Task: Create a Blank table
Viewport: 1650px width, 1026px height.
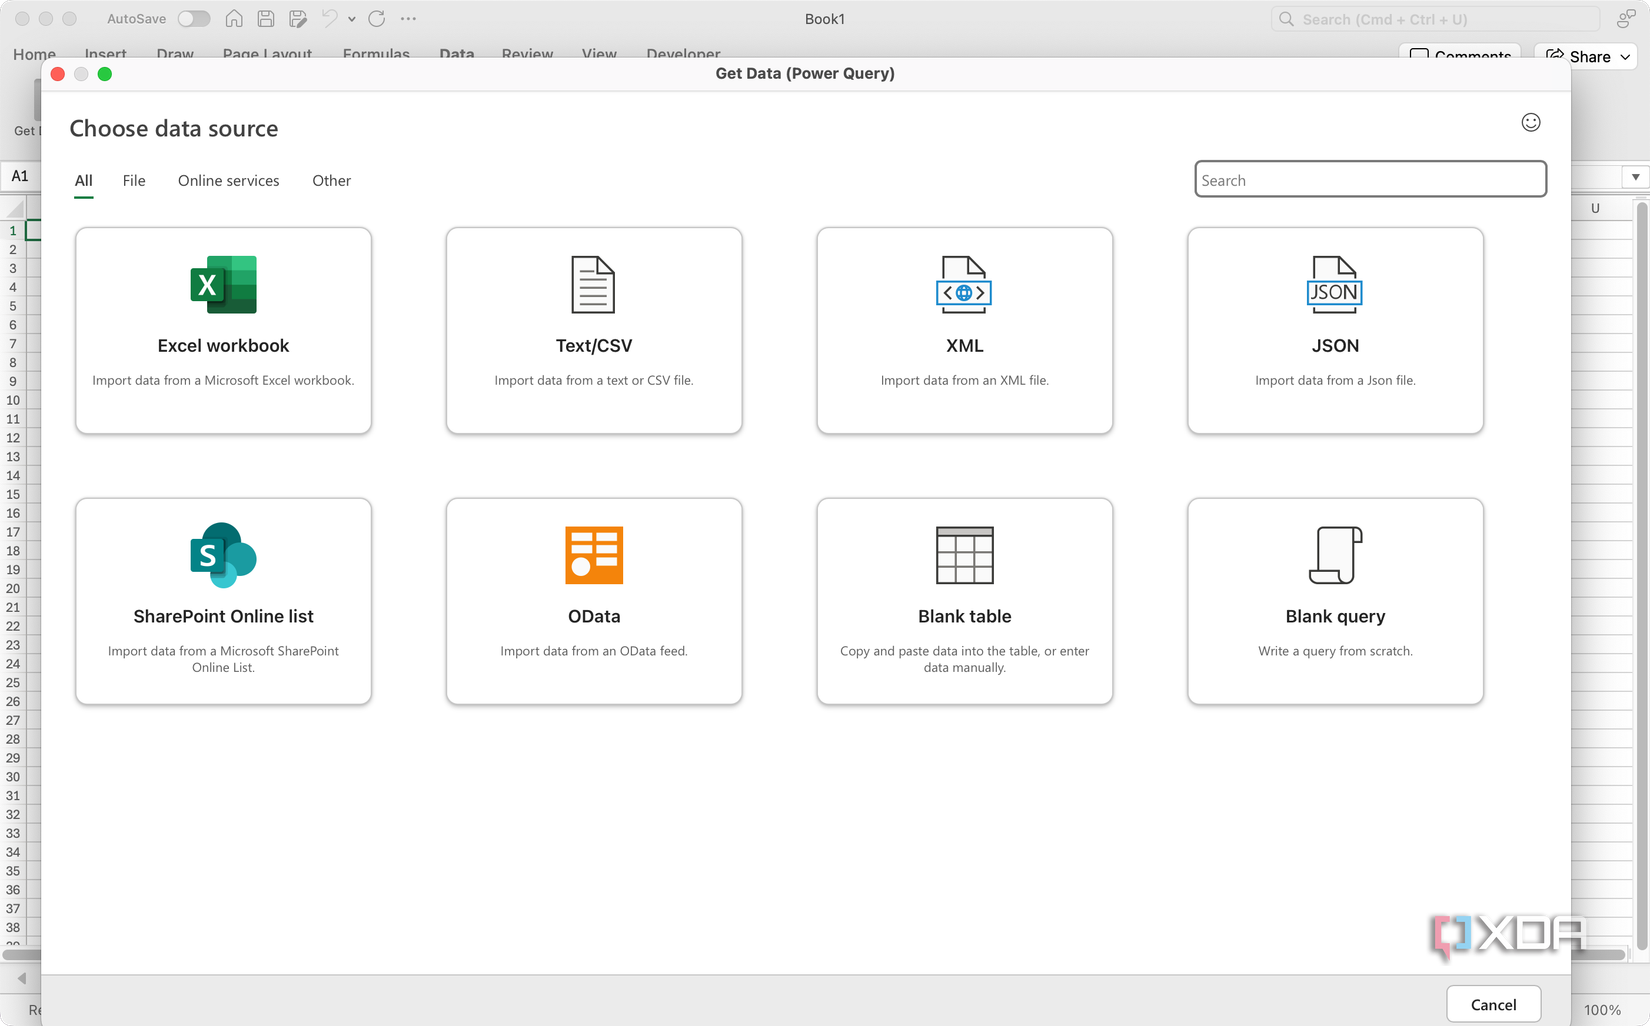Action: (x=963, y=600)
